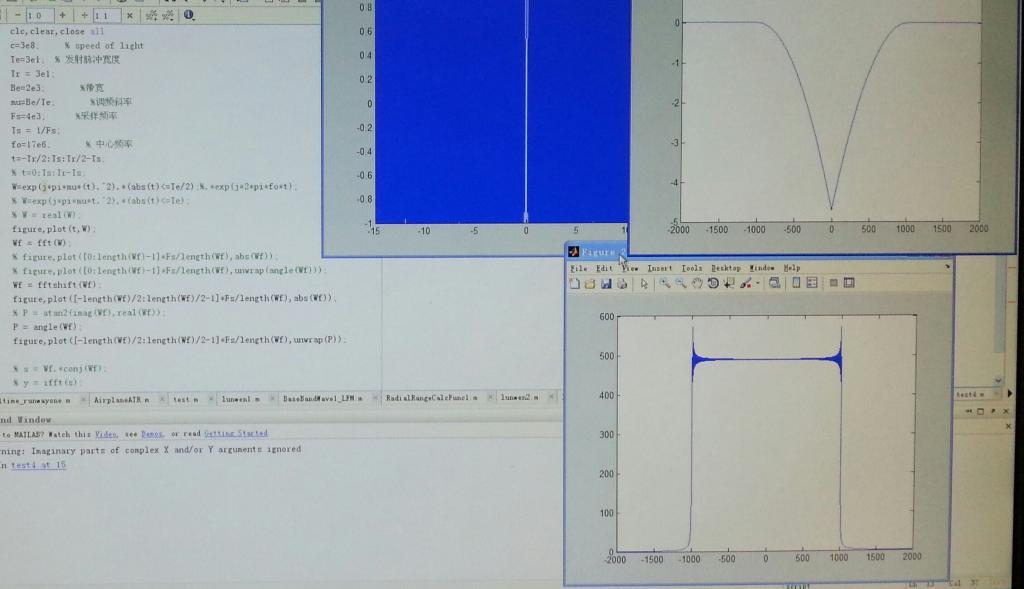Click the Insert Colorbar icon
1024x589 pixels.
[x=796, y=283]
